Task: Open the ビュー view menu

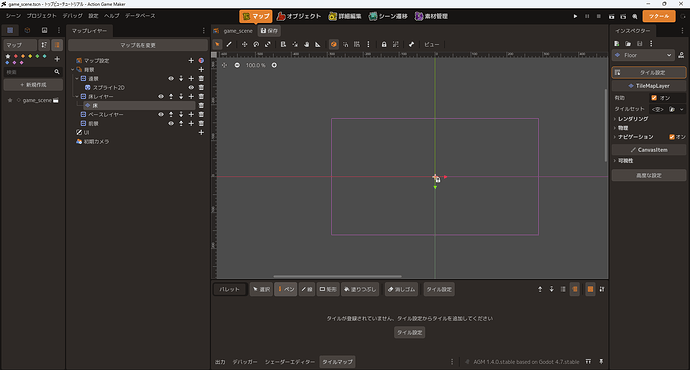Action: [431, 44]
